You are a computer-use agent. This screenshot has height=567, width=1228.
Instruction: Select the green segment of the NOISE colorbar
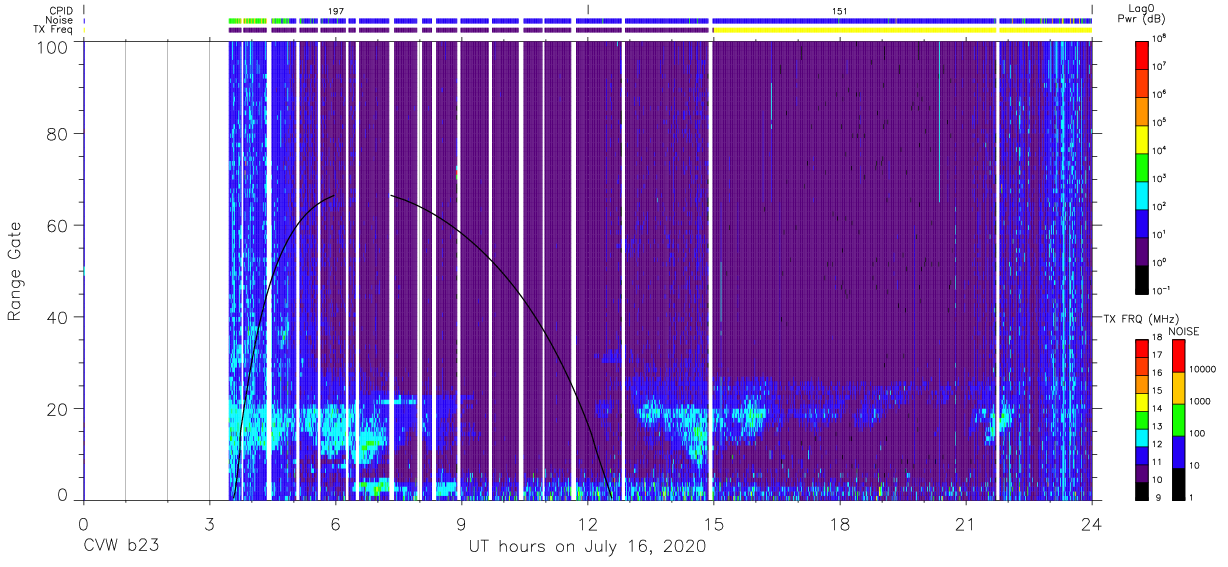click(x=1179, y=419)
